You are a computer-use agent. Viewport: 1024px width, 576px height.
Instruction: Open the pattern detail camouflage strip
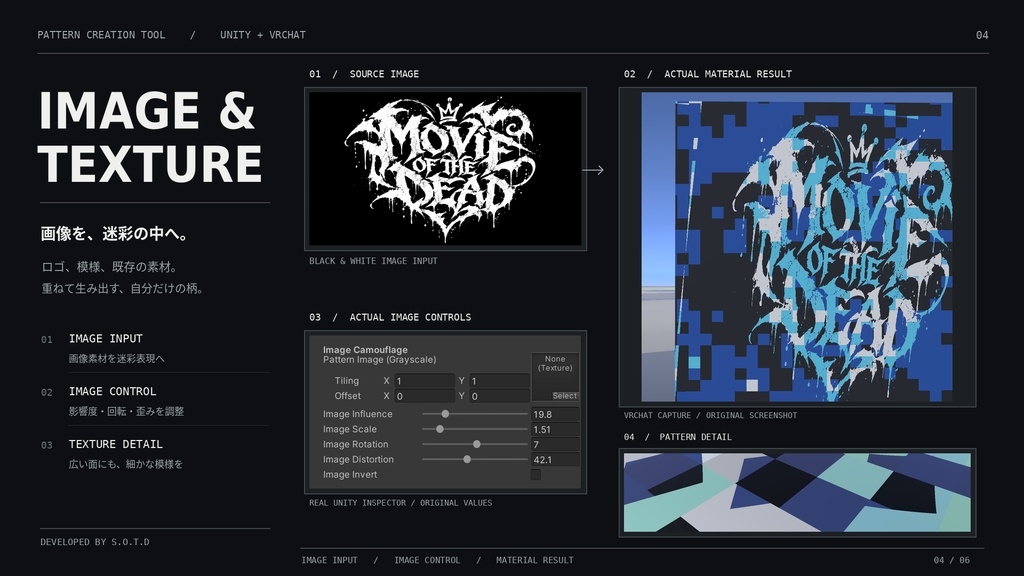point(797,492)
